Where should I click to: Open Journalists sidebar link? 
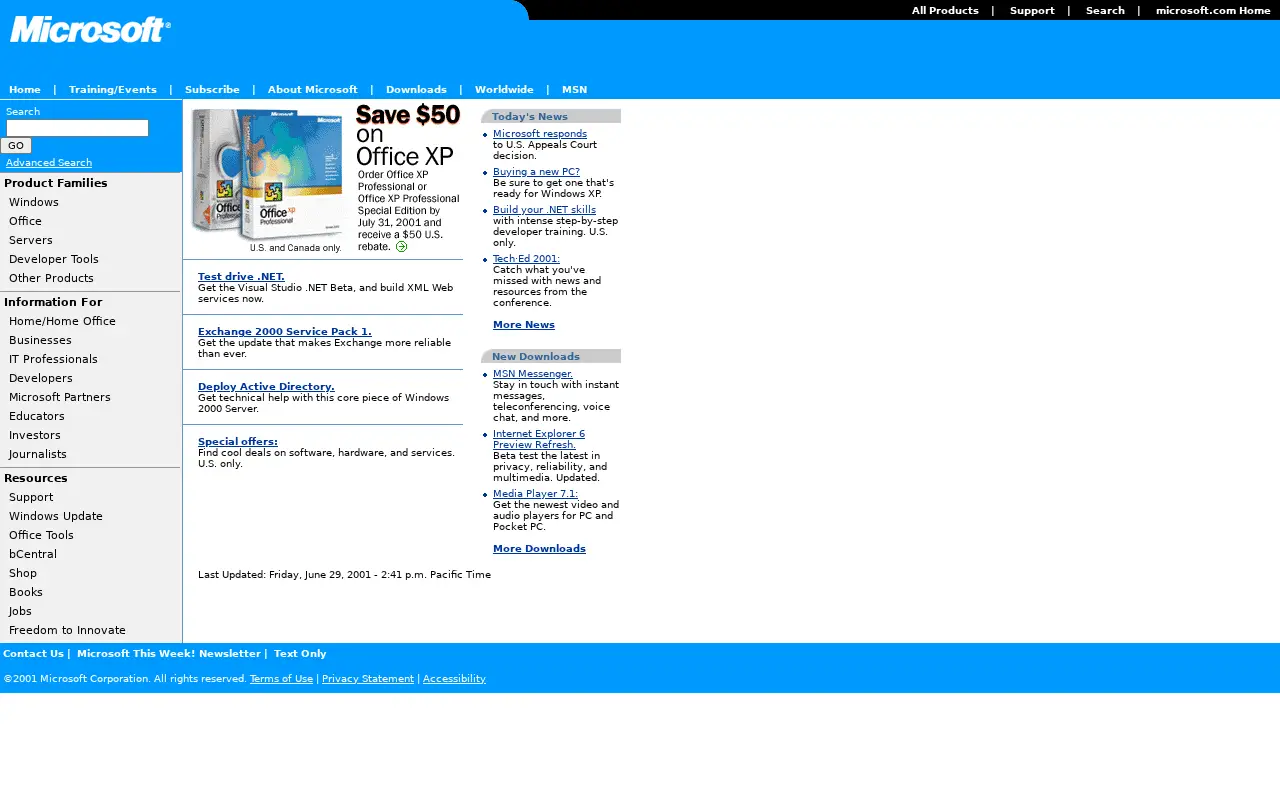(x=38, y=454)
